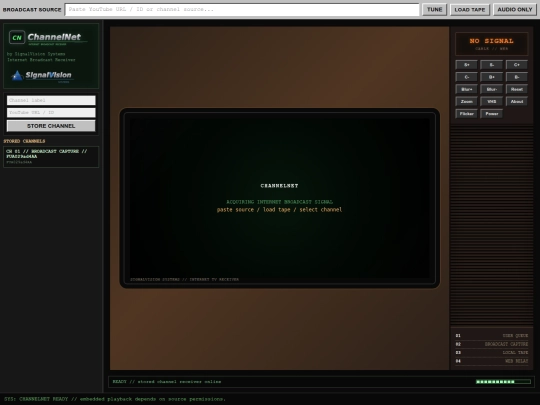Screen dimensions: 540x405
Task: Toggle the VHS effect button
Action: [491, 102]
